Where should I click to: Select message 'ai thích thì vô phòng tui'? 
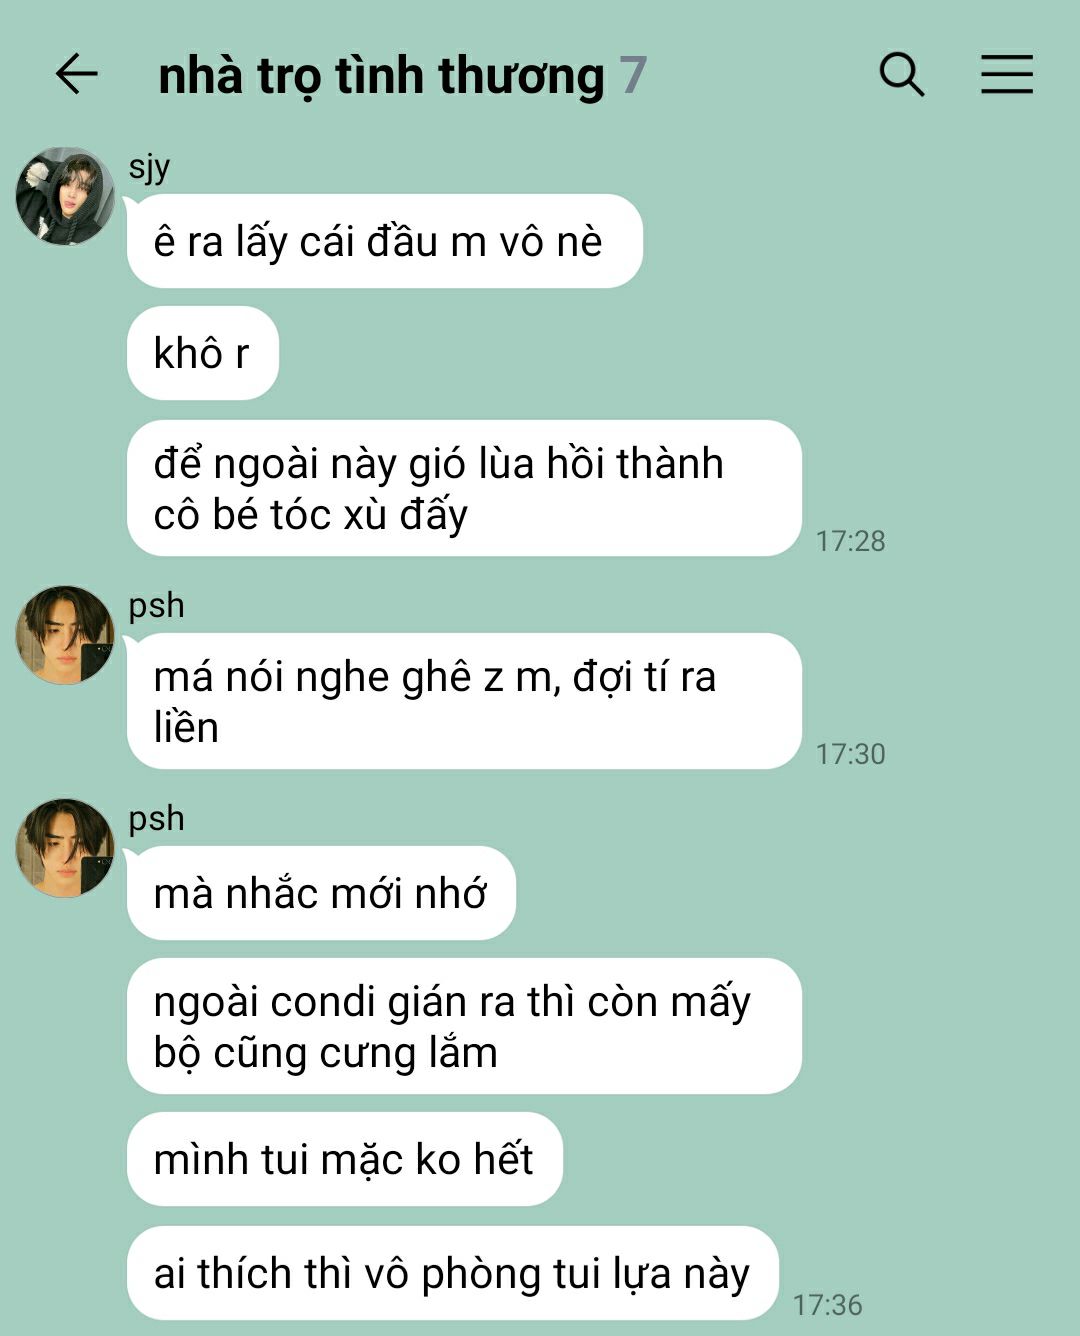(452, 1273)
